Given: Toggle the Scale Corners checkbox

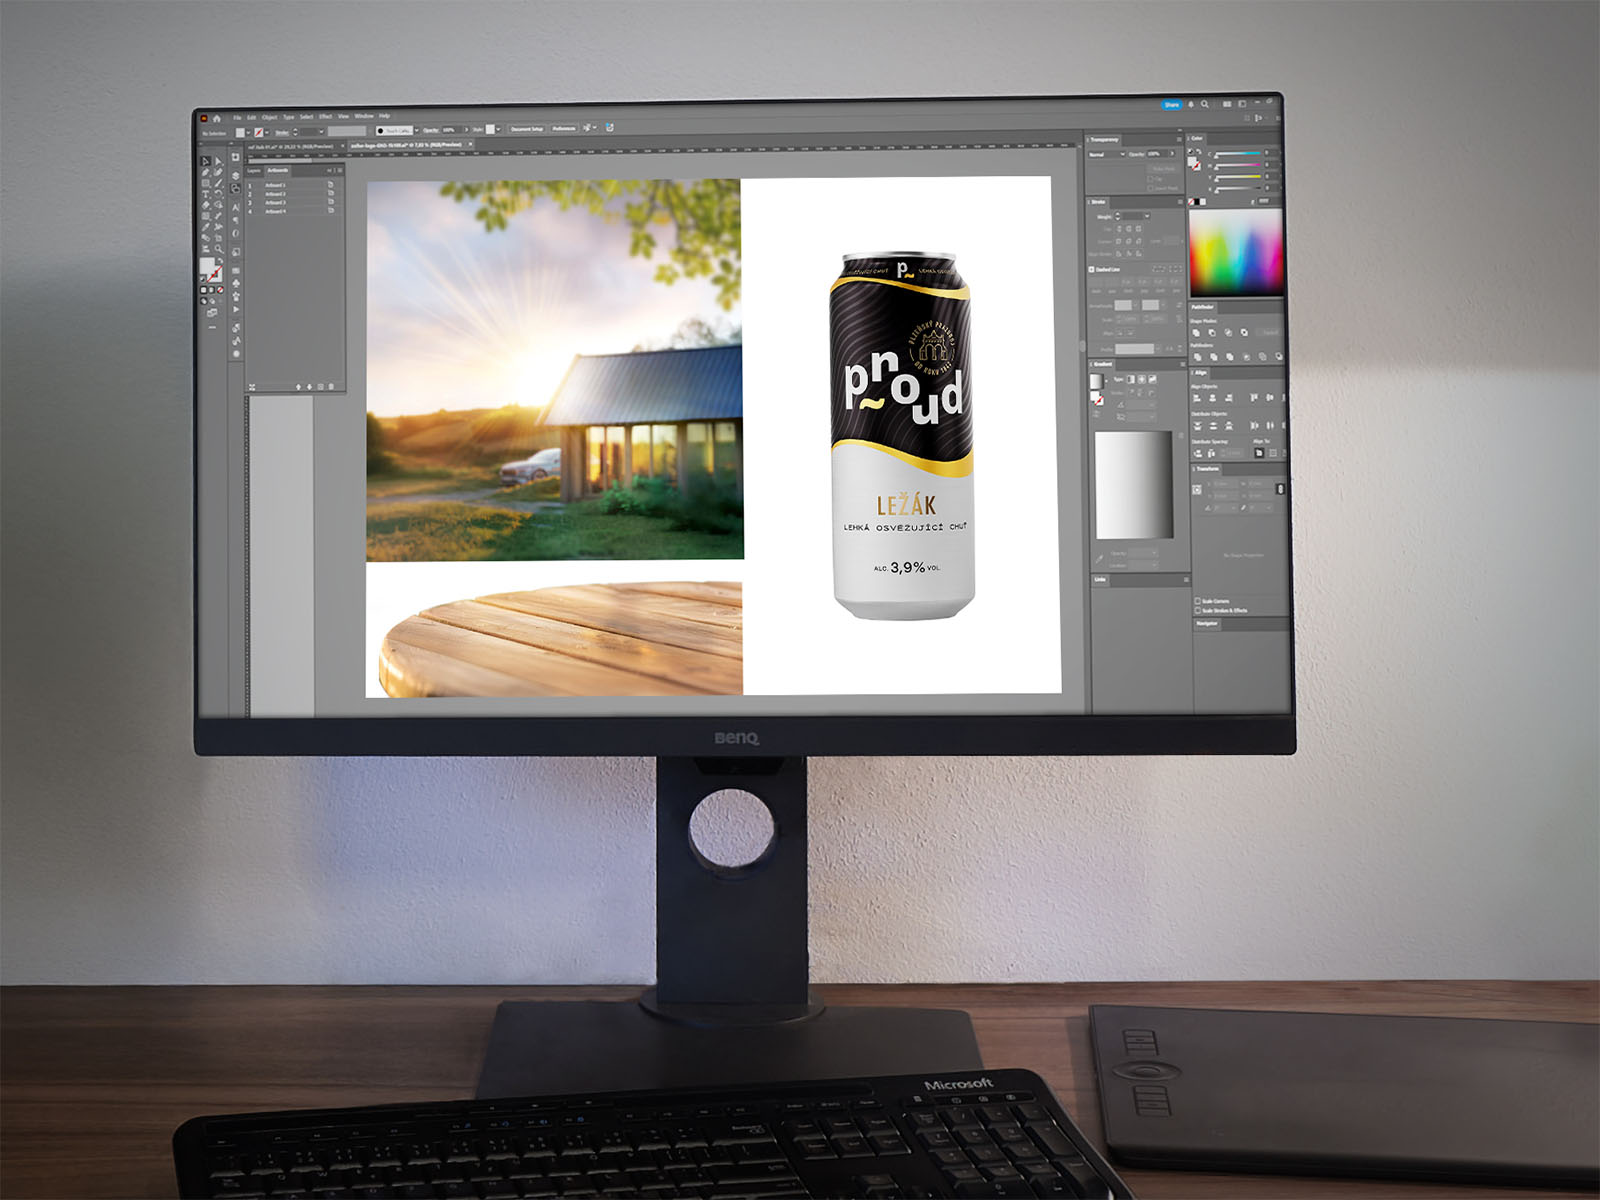Looking at the screenshot, I should coord(1198,601).
